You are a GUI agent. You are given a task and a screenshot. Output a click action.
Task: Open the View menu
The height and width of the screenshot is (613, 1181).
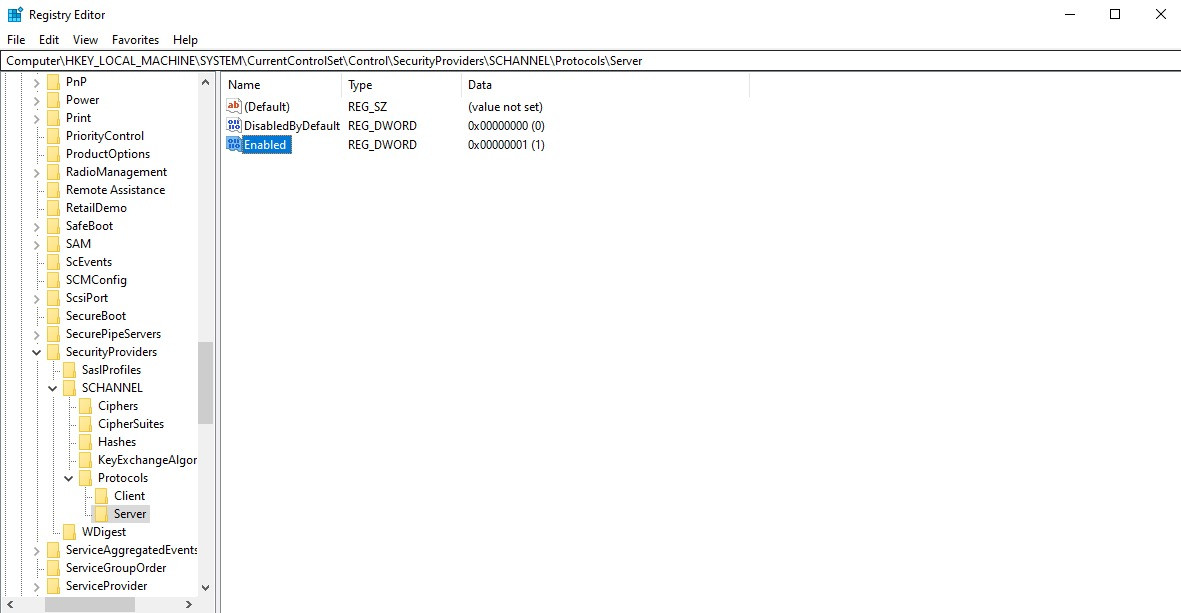(x=85, y=40)
